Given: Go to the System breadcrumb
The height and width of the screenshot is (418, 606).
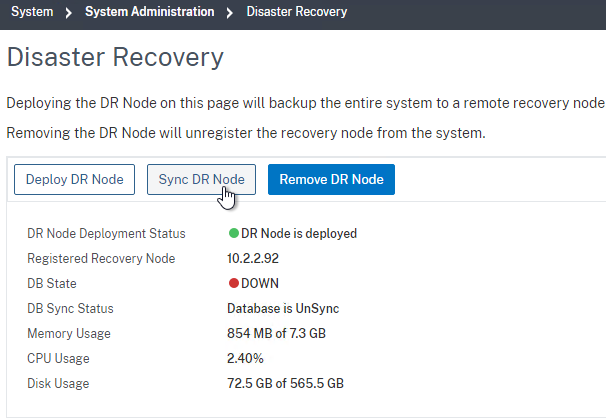Looking at the screenshot, I should tap(32, 12).
